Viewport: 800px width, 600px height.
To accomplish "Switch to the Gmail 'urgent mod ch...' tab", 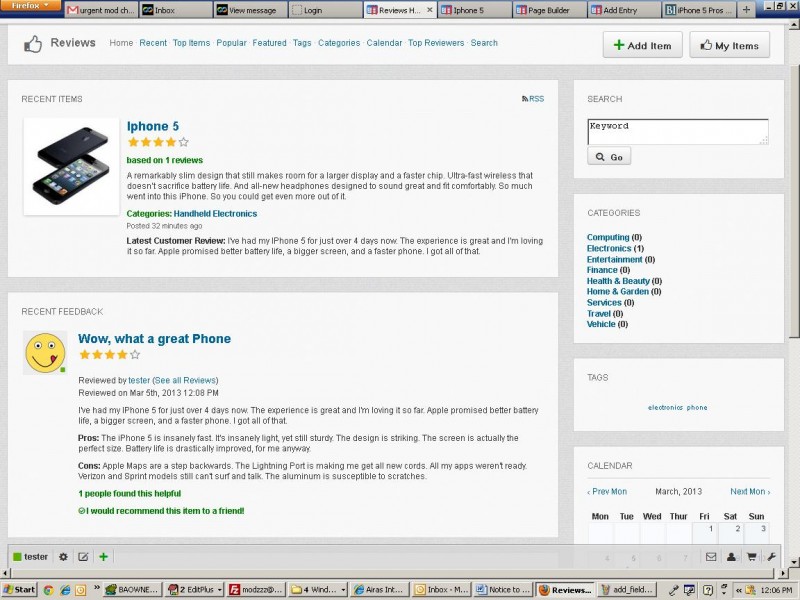I will 101,10.
